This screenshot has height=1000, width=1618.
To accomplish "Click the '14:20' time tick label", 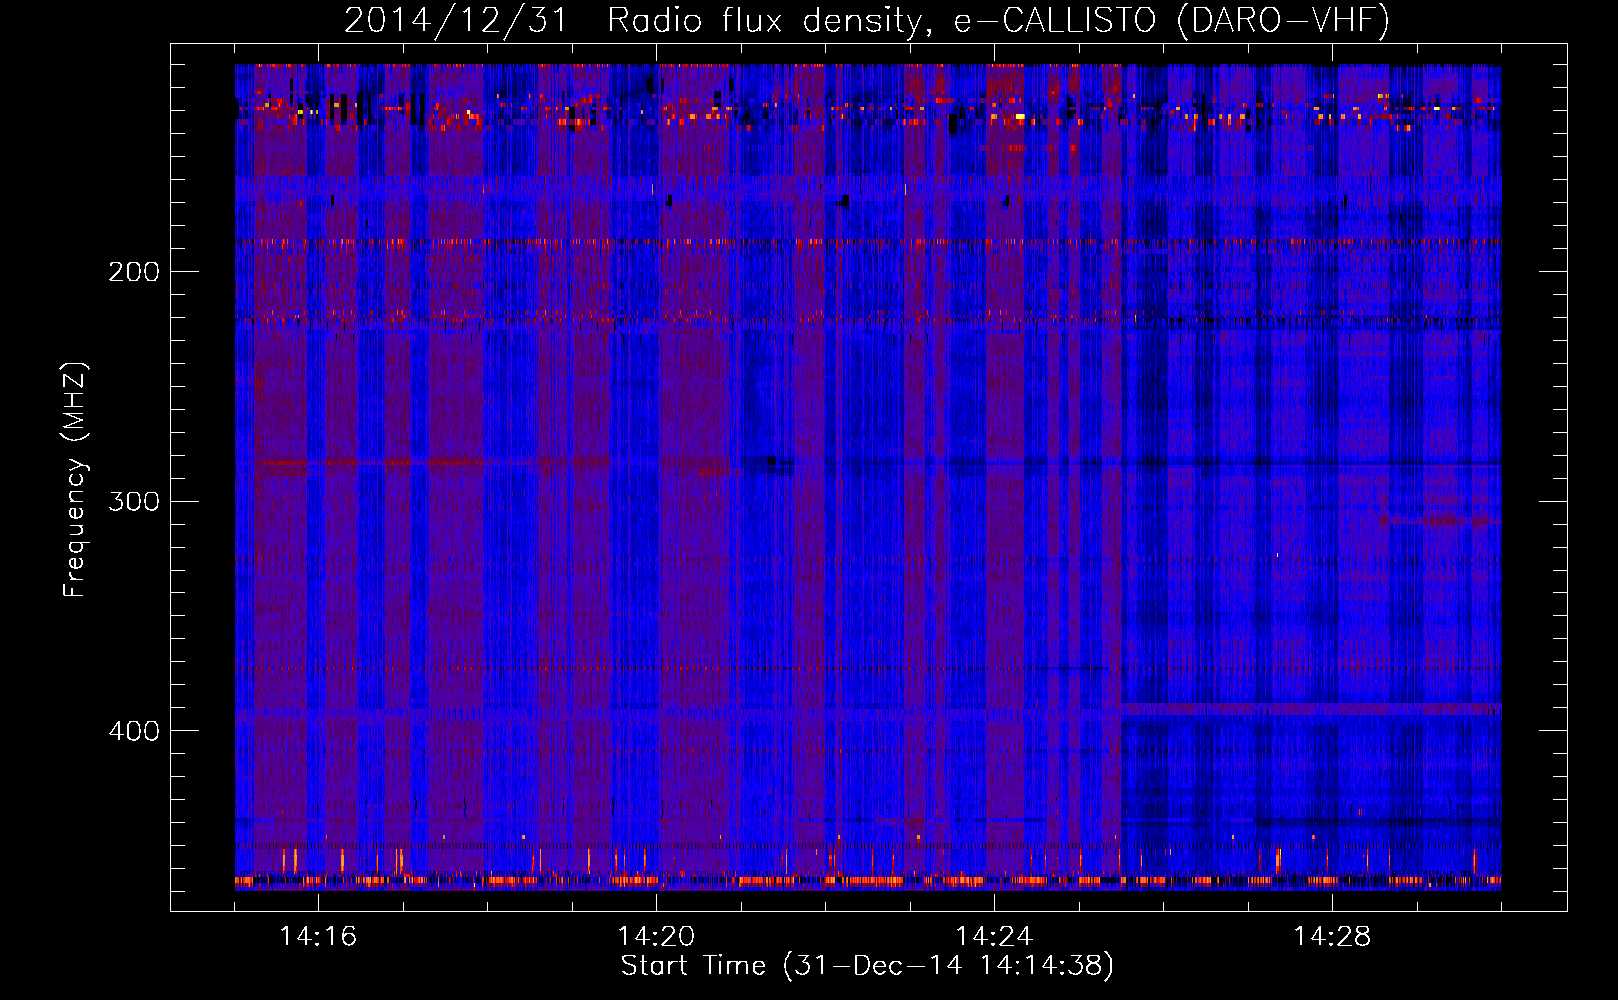I will [656, 937].
